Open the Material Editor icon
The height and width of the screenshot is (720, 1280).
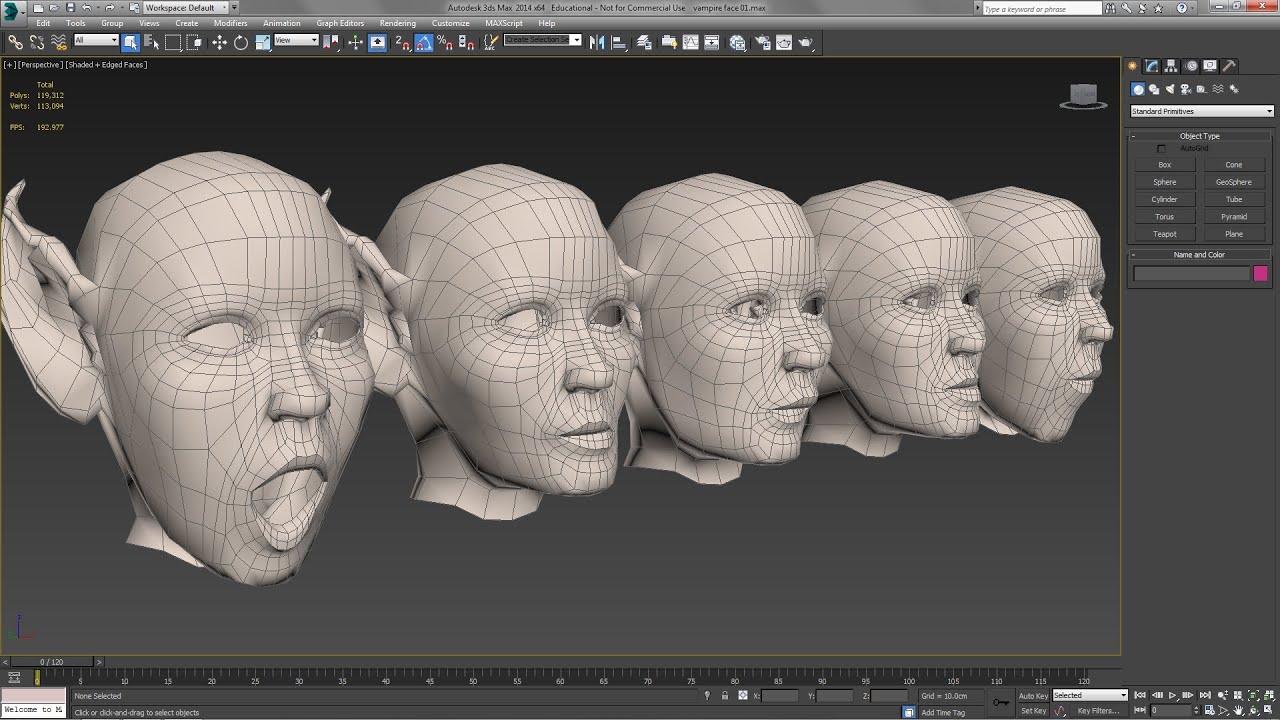coord(737,42)
